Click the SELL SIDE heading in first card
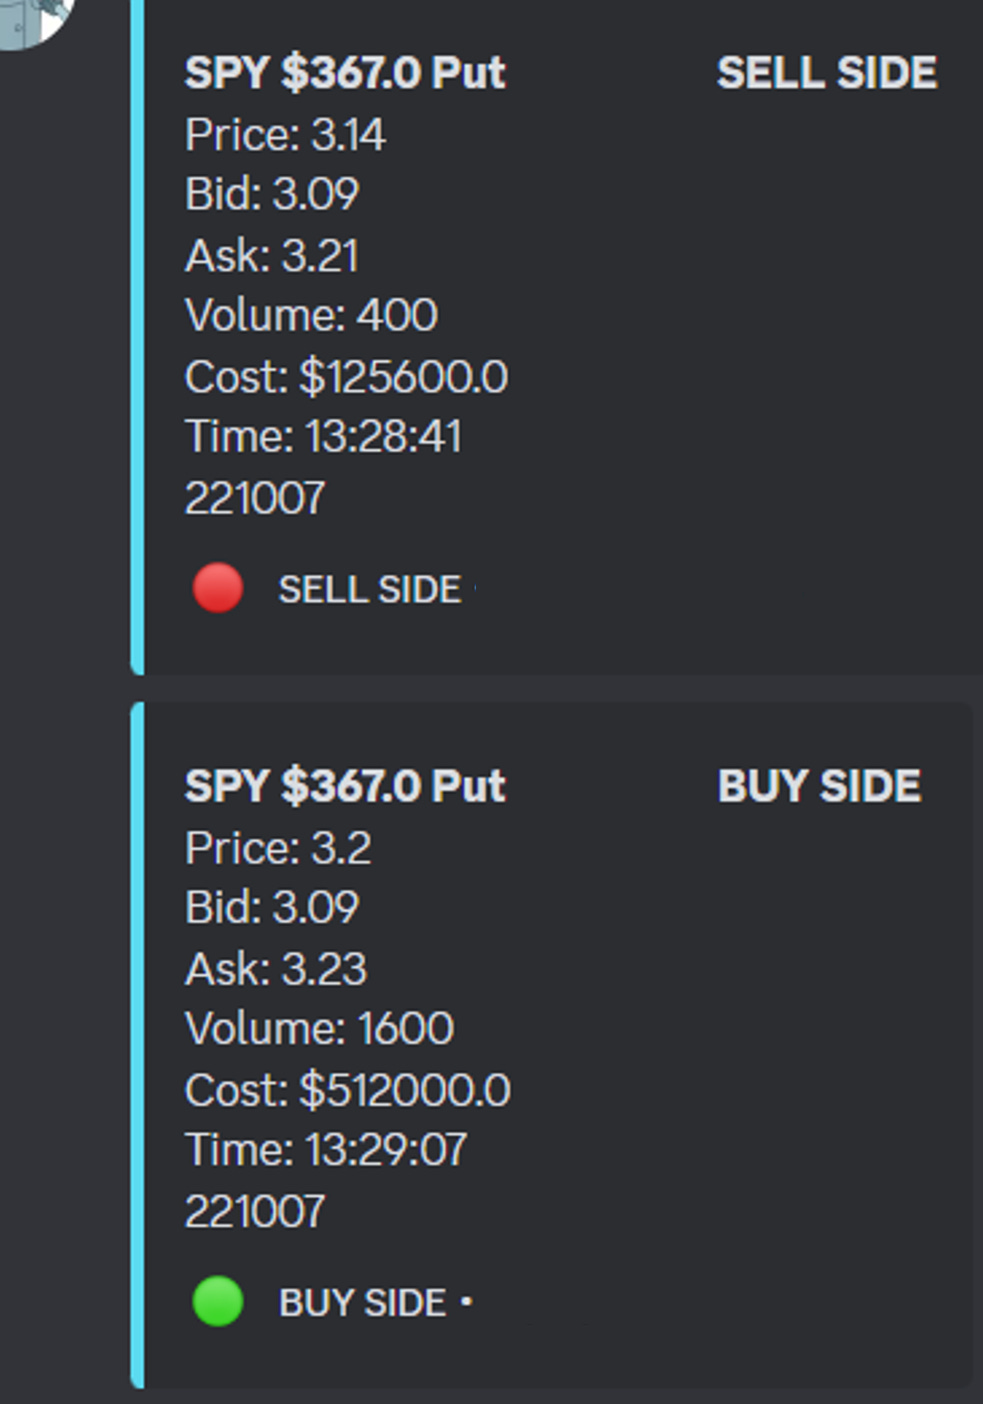The height and width of the screenshot is (1404, 983). [x=827, y=73]
